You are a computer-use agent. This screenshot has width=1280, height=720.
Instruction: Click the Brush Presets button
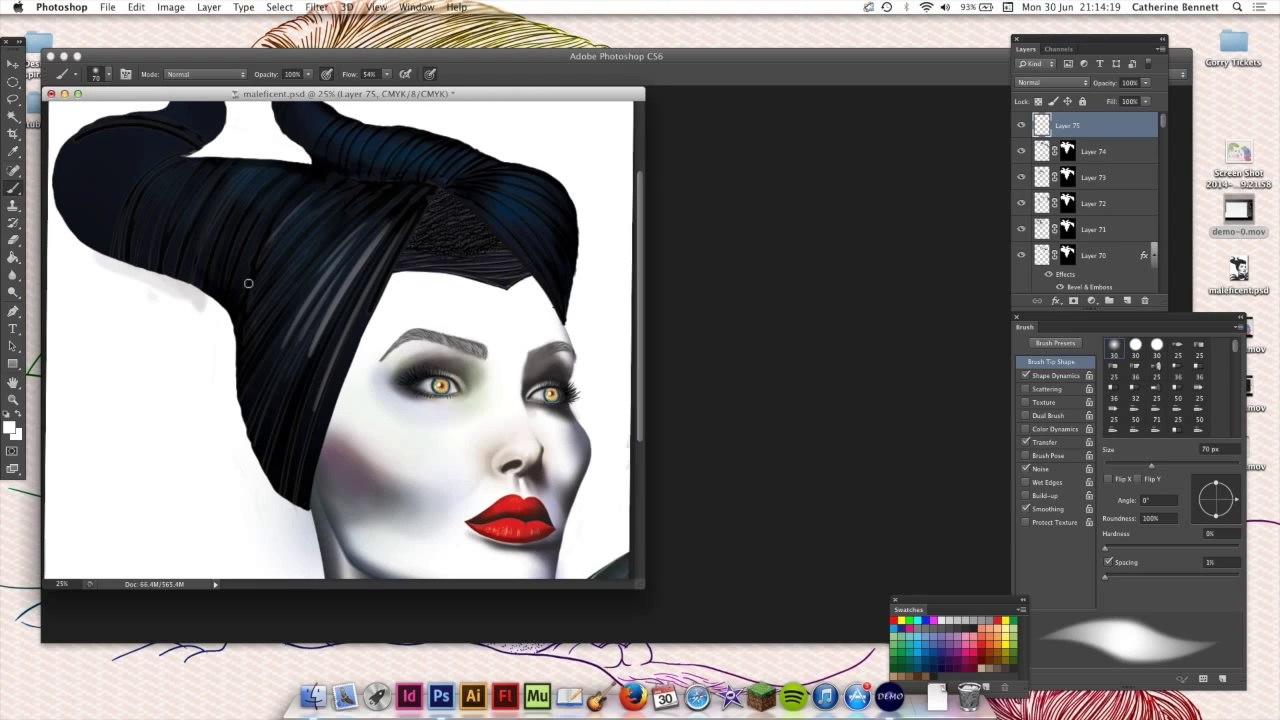(1055, 343)
